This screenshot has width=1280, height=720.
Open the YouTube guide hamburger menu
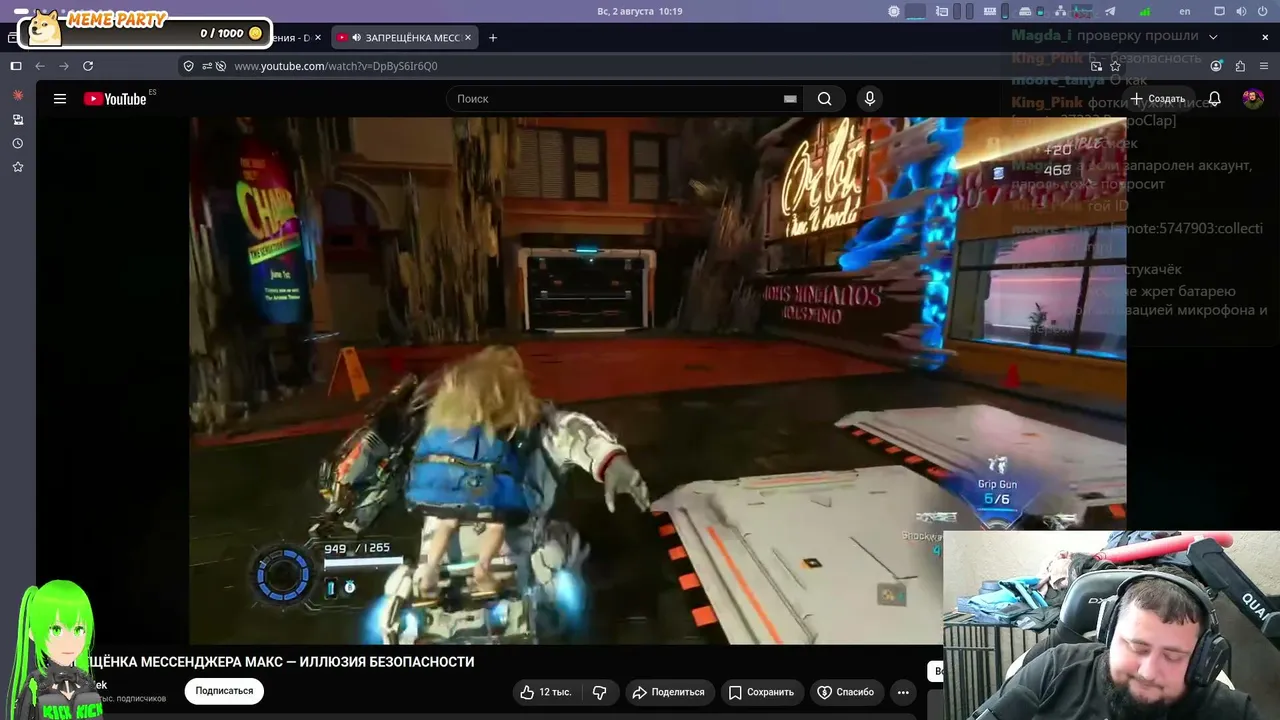click(60, 99)
